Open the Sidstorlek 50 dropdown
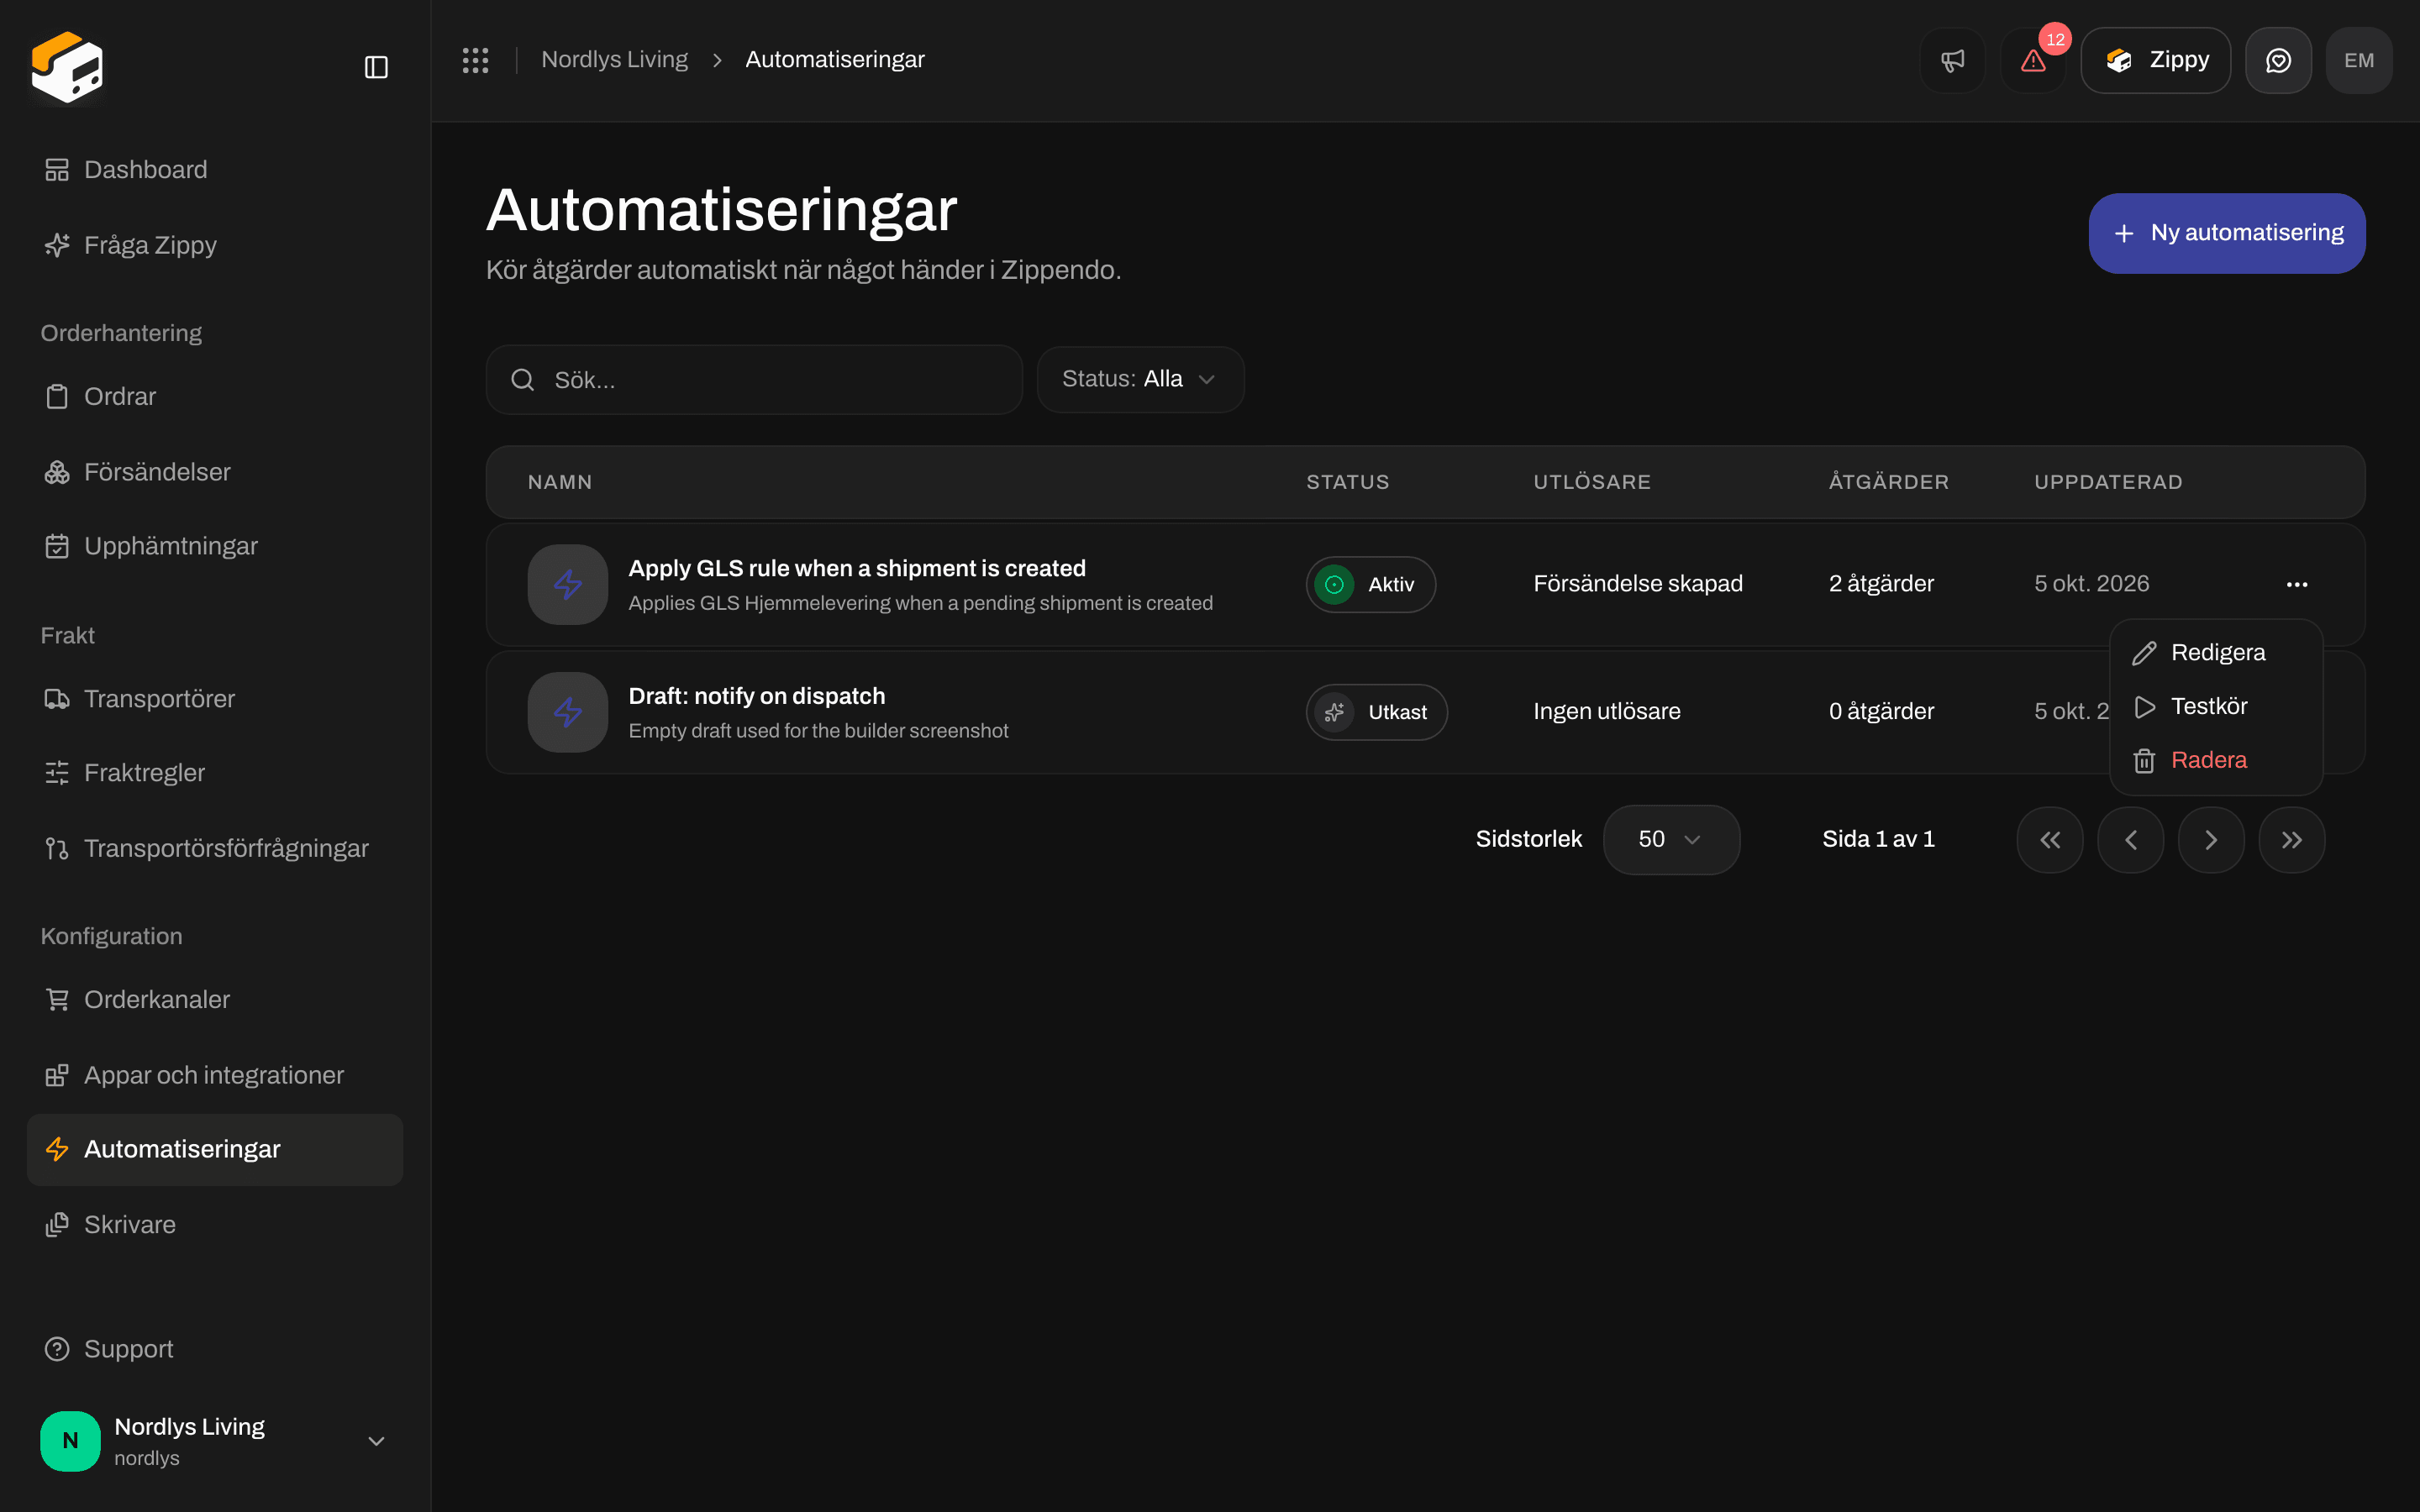The image size is (2420, 1512). pyautogui.click(x=1671, y=840)
